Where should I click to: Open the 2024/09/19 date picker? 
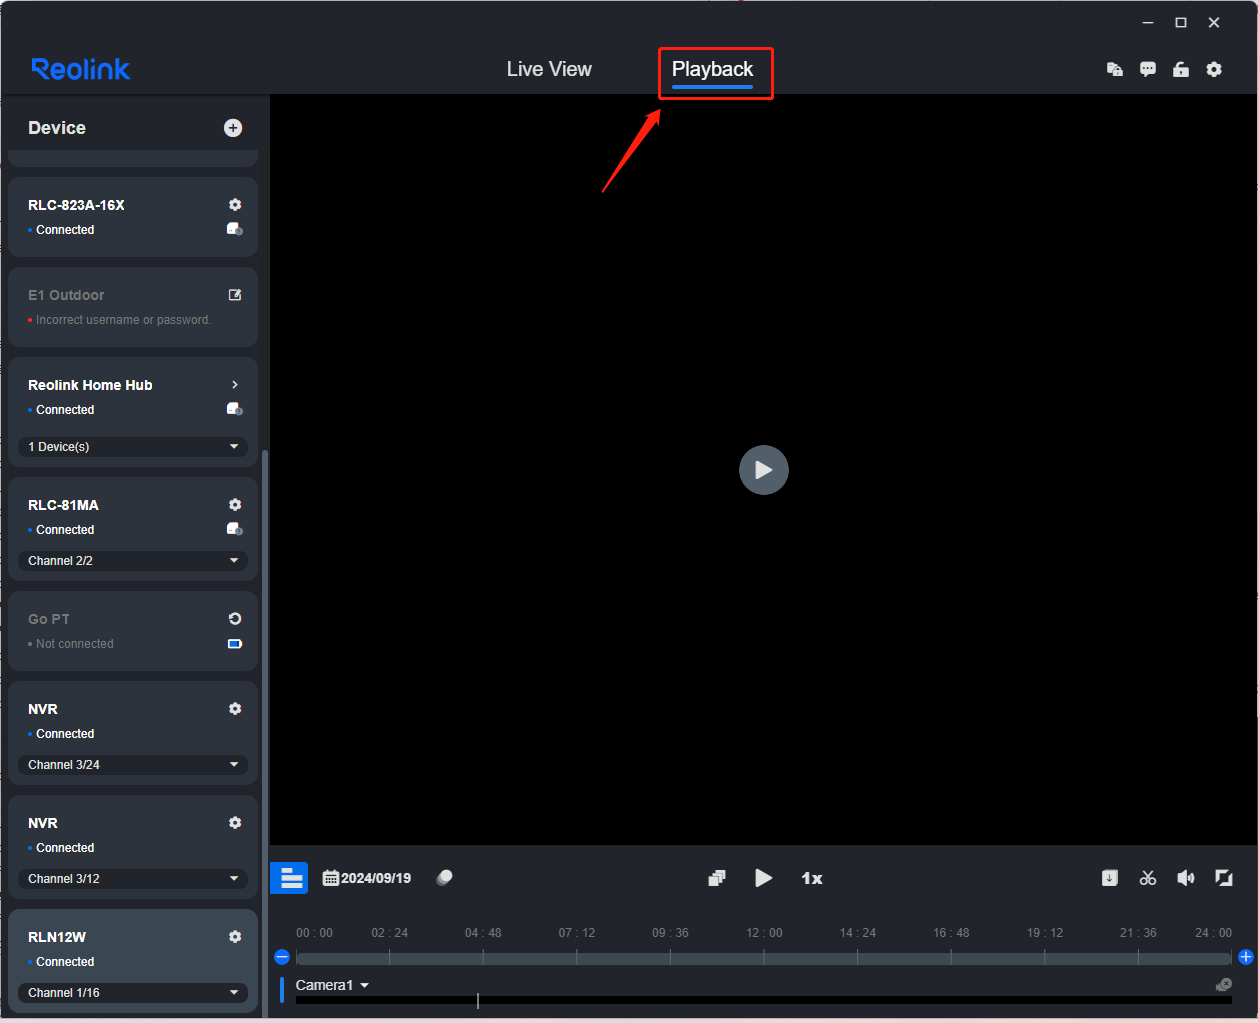tap(367, 878)
